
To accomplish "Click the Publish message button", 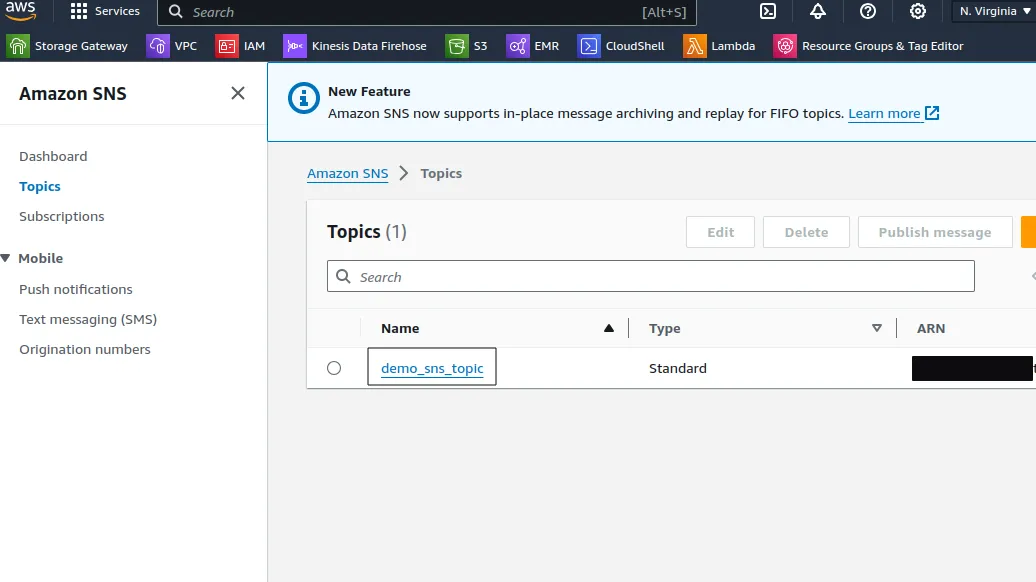I will click(934, 231).
